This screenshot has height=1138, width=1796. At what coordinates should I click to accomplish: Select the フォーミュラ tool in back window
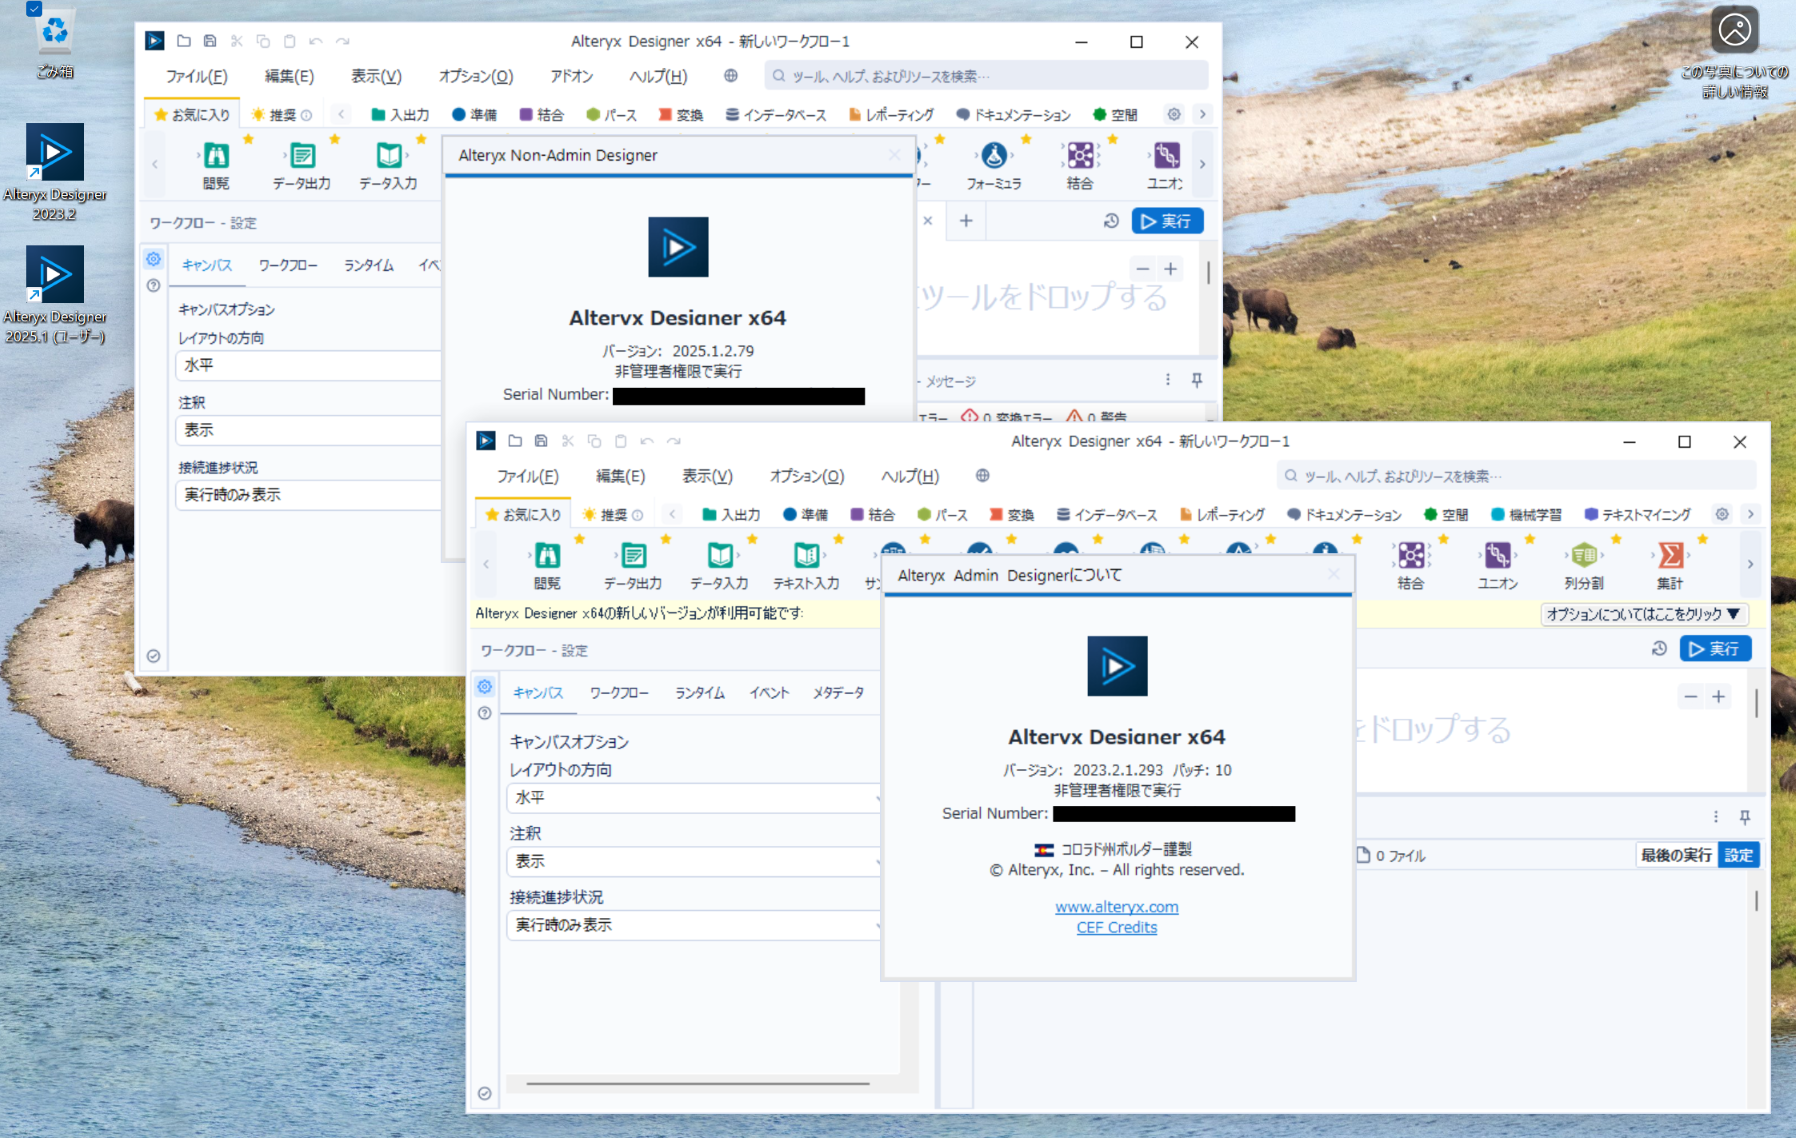point(993,165)
